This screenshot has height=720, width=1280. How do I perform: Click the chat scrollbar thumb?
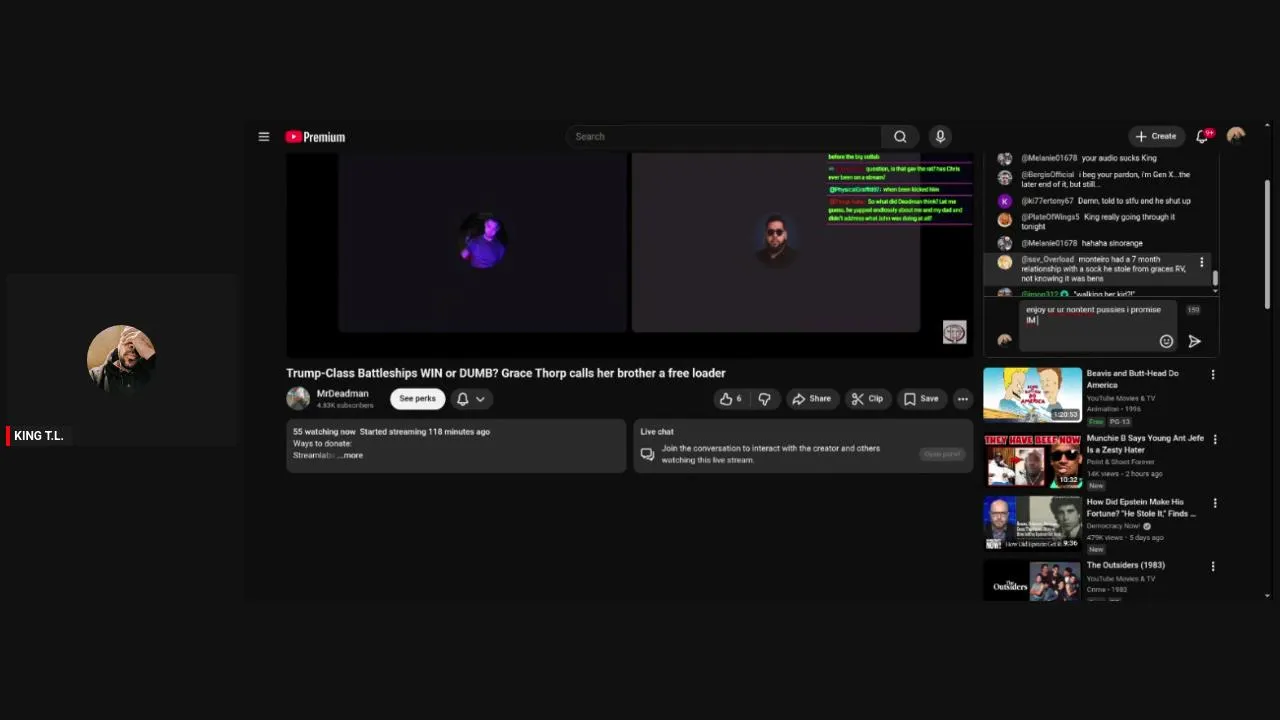pos(1215,277)
